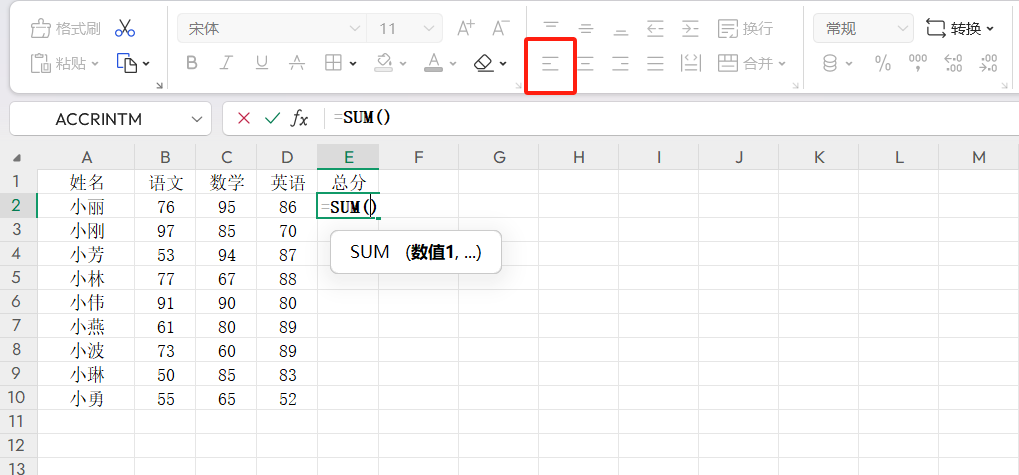Image resolution: width=1019 pixels, height=475 pixels.
Task: Cancel formula entry with the red X
Action: [x=244, y=118]
